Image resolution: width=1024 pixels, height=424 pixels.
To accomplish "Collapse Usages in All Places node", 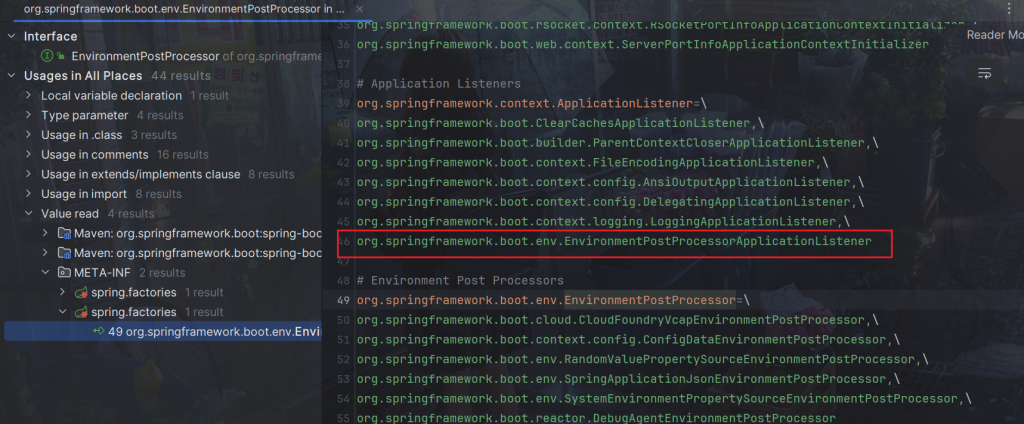I will [x=11, y=76].
